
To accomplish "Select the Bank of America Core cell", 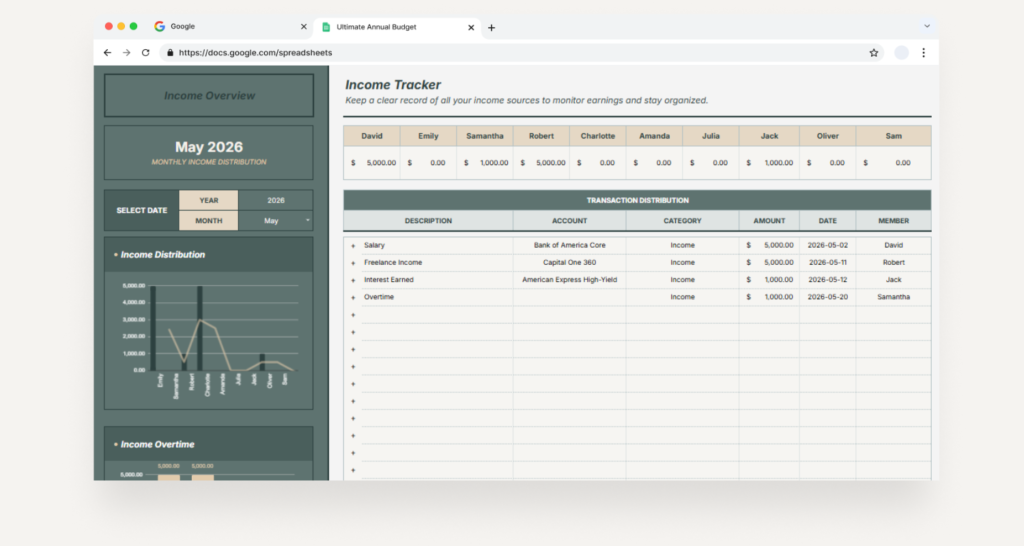I will click(x=569, y=246).
